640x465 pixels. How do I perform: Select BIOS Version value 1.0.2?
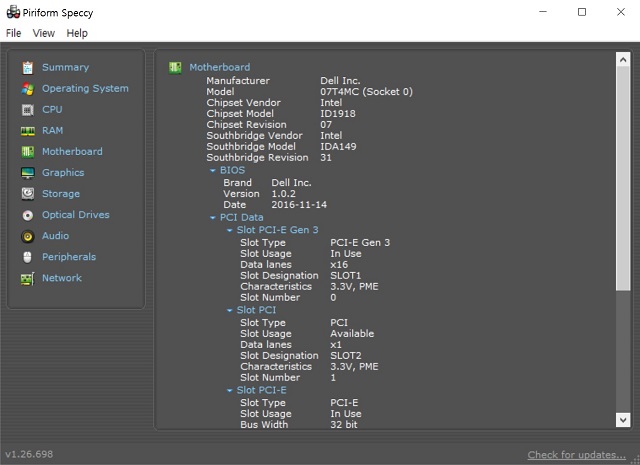[284, 194]
